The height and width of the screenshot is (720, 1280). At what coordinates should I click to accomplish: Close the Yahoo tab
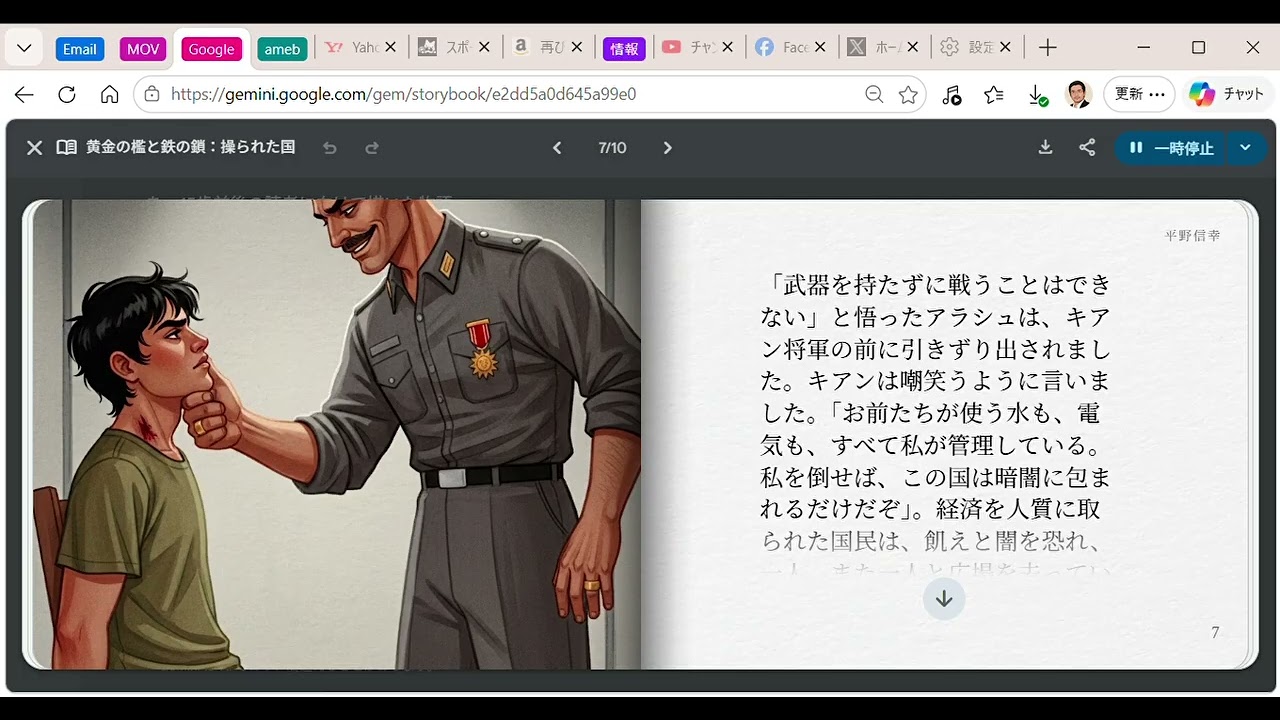coord(391,47)
